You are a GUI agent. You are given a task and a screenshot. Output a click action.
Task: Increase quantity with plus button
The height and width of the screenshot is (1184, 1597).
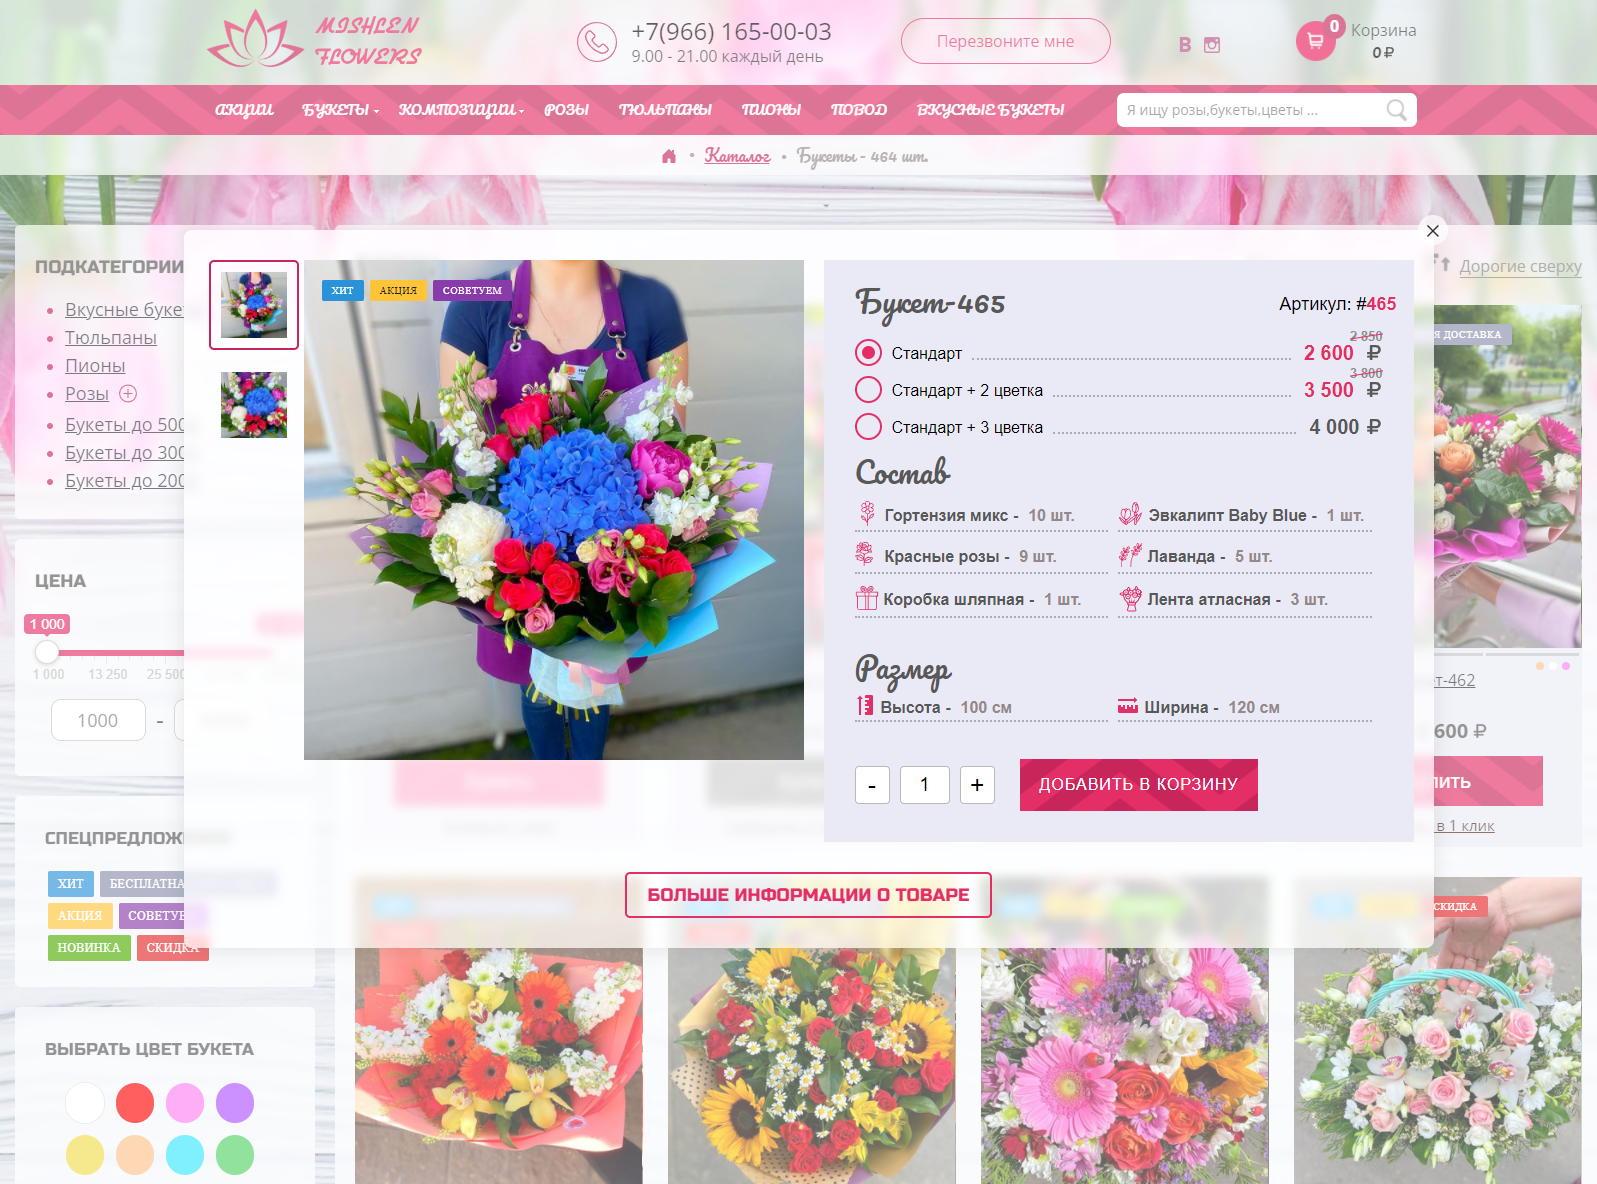tap(977, 785)
